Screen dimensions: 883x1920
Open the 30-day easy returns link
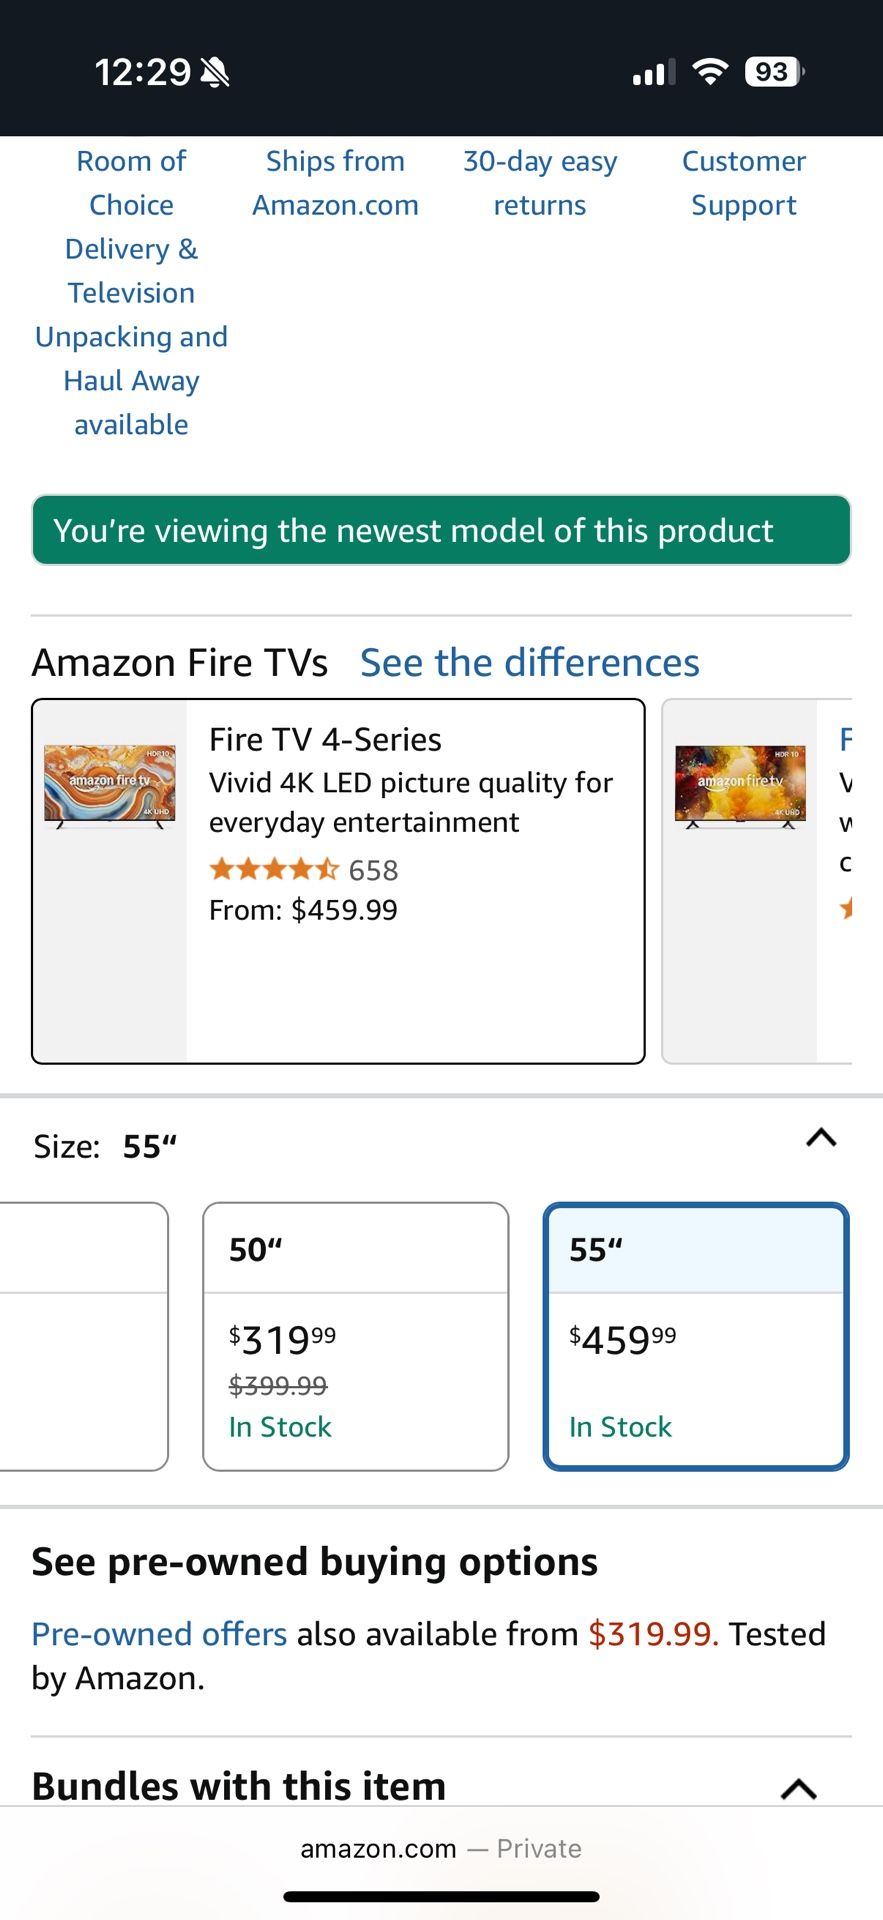(540, 183)
